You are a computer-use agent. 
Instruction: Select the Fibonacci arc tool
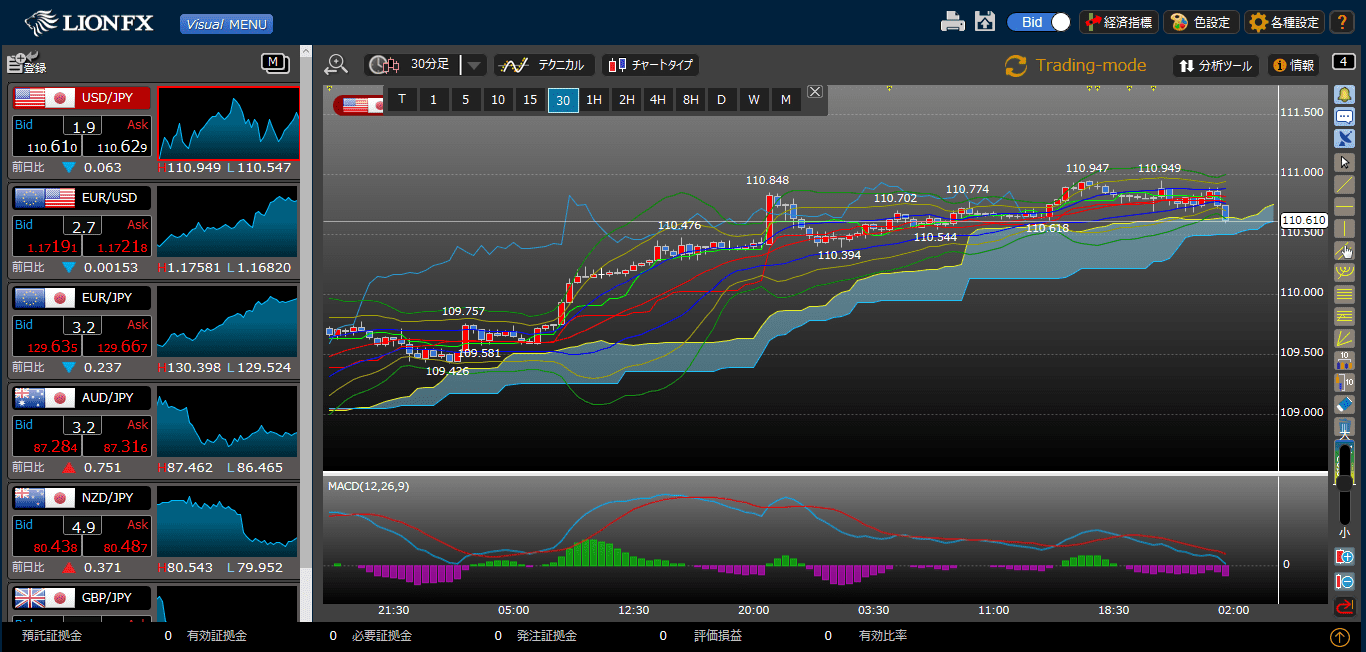click(1344, 272)
